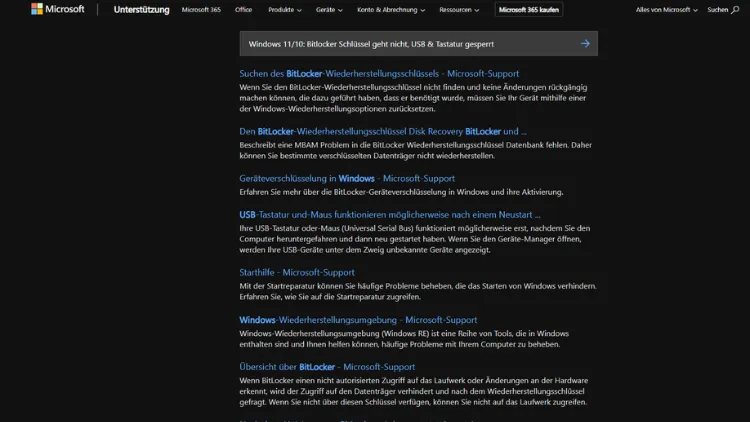Image resolution: width=750 pixels, height=422 pixels.
Task: Expand the Geräte dropdown
Action: click(329, 10)
